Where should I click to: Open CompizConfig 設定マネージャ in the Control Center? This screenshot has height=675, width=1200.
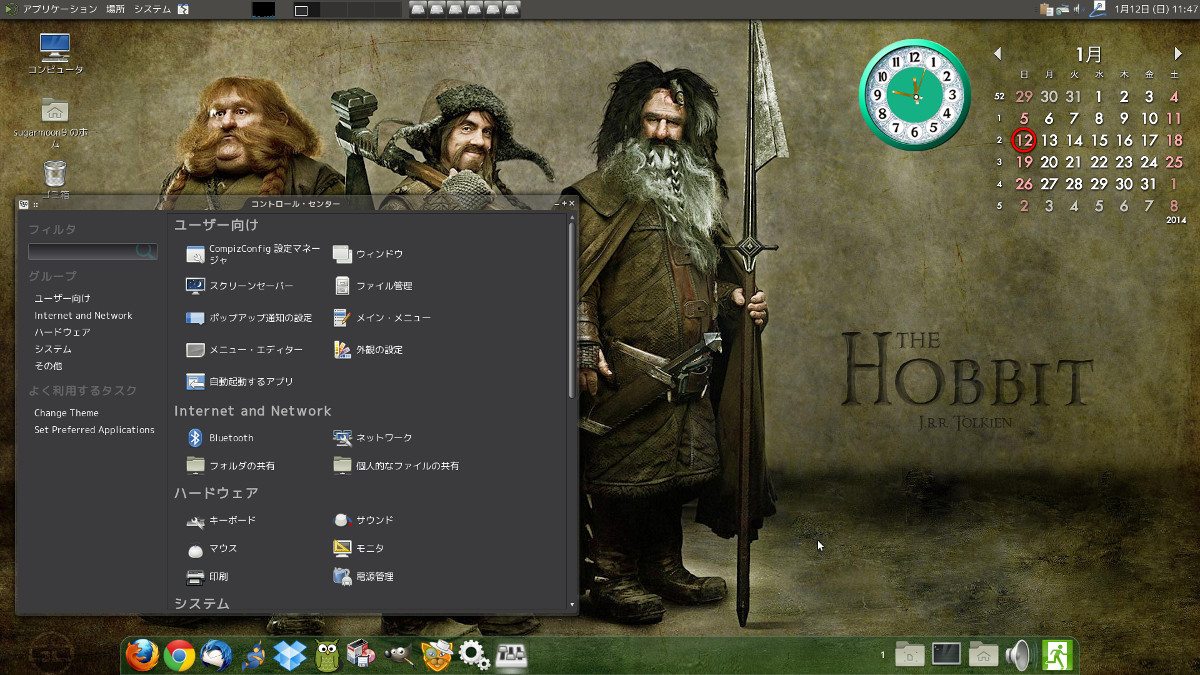(254, 254)
